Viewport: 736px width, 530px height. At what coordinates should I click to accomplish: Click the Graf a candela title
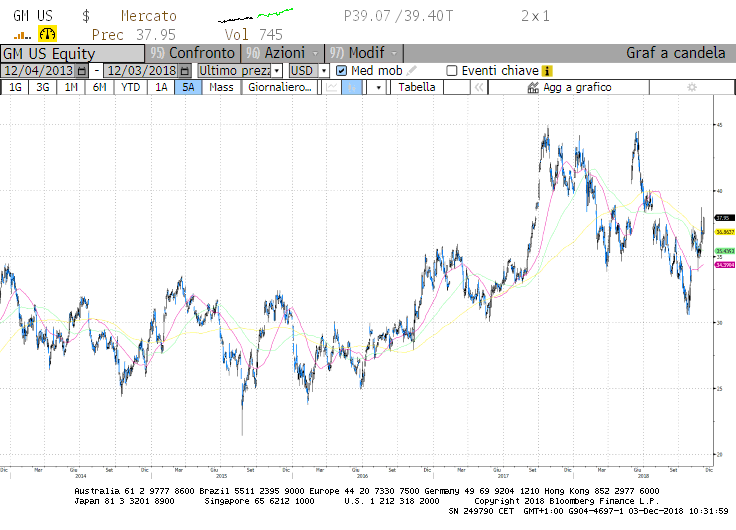pyautogui.click(x=675, y=53)
